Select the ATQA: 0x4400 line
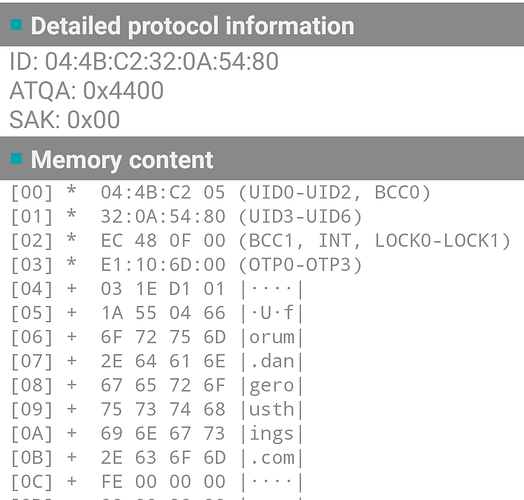The height and width of the screenshot is (500, 524). pos(87,91)
